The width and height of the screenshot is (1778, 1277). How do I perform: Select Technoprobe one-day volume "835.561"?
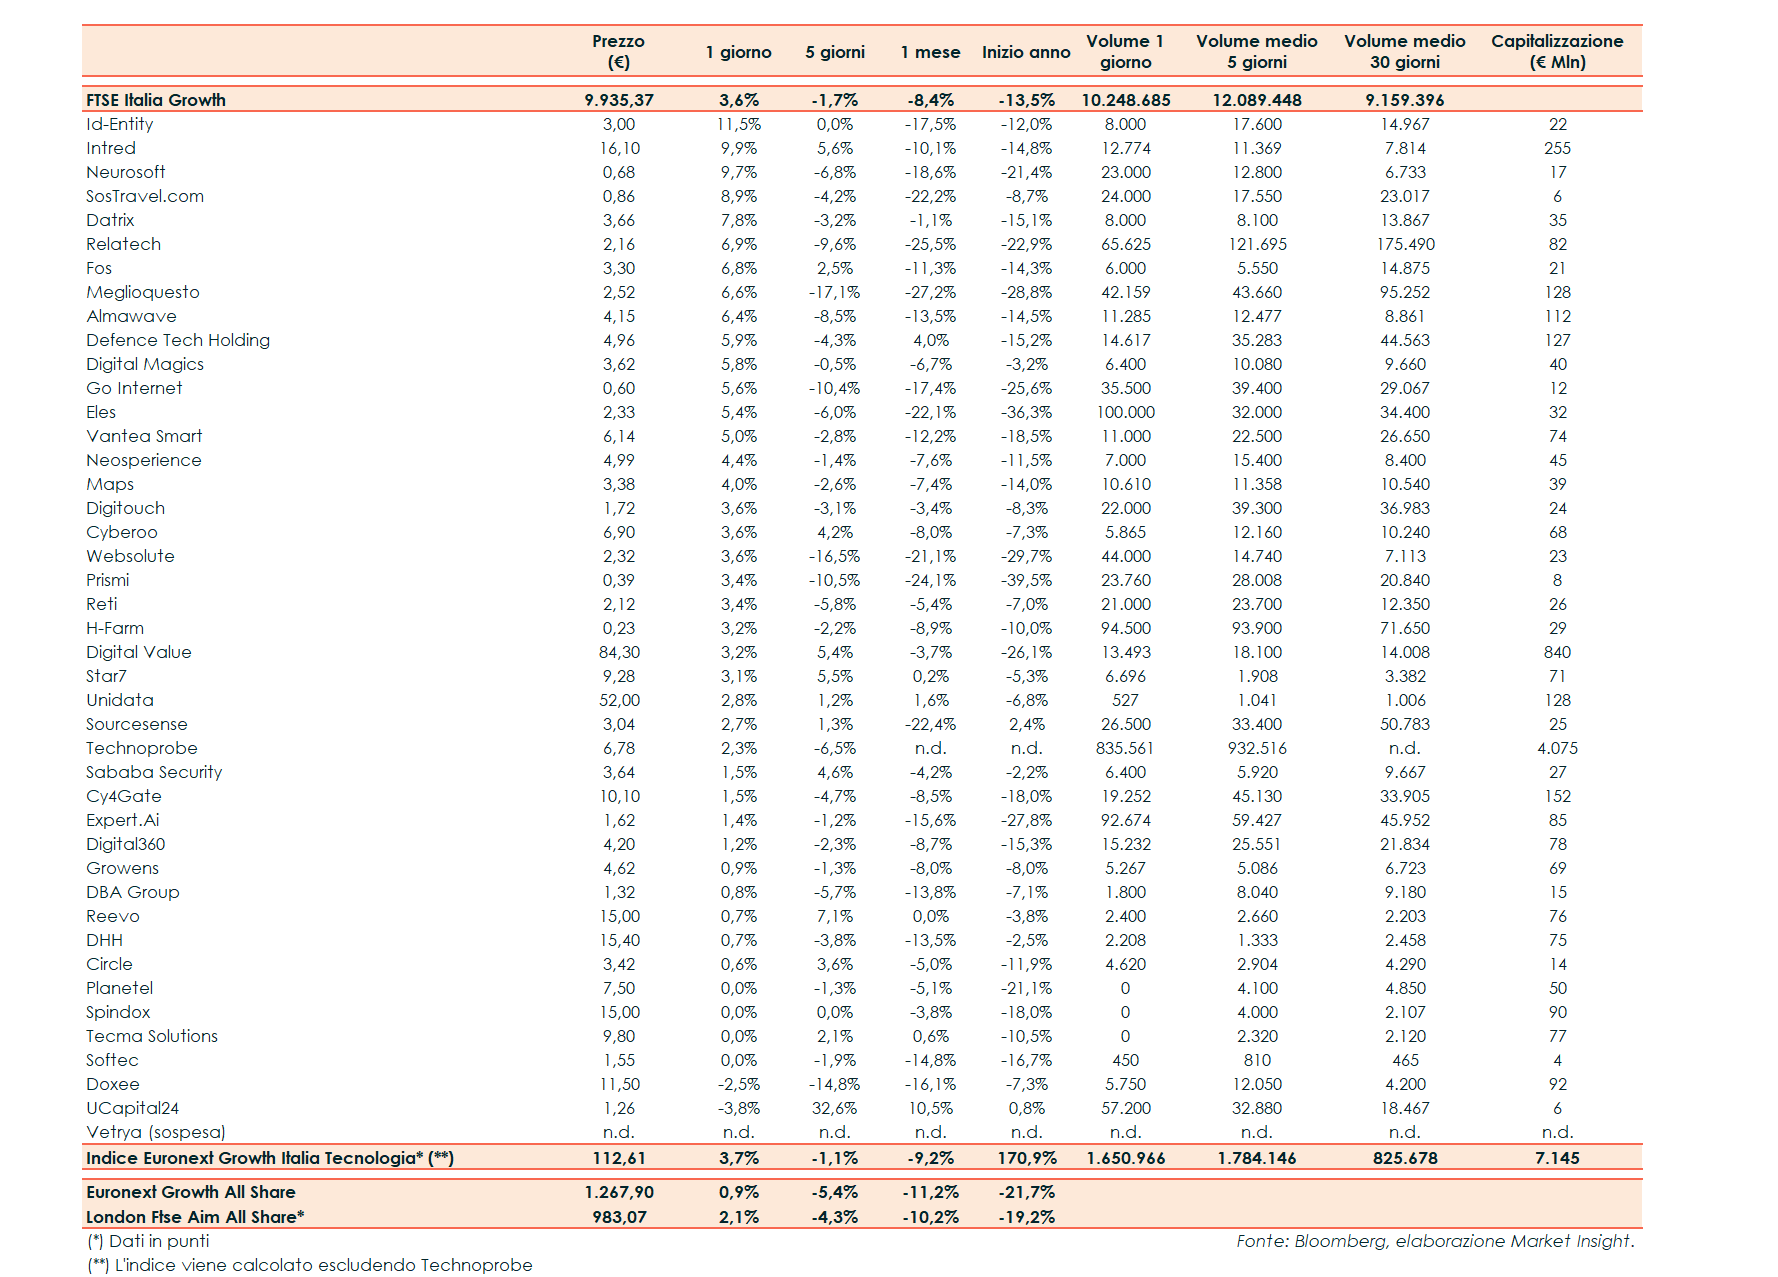point(1126,748)
